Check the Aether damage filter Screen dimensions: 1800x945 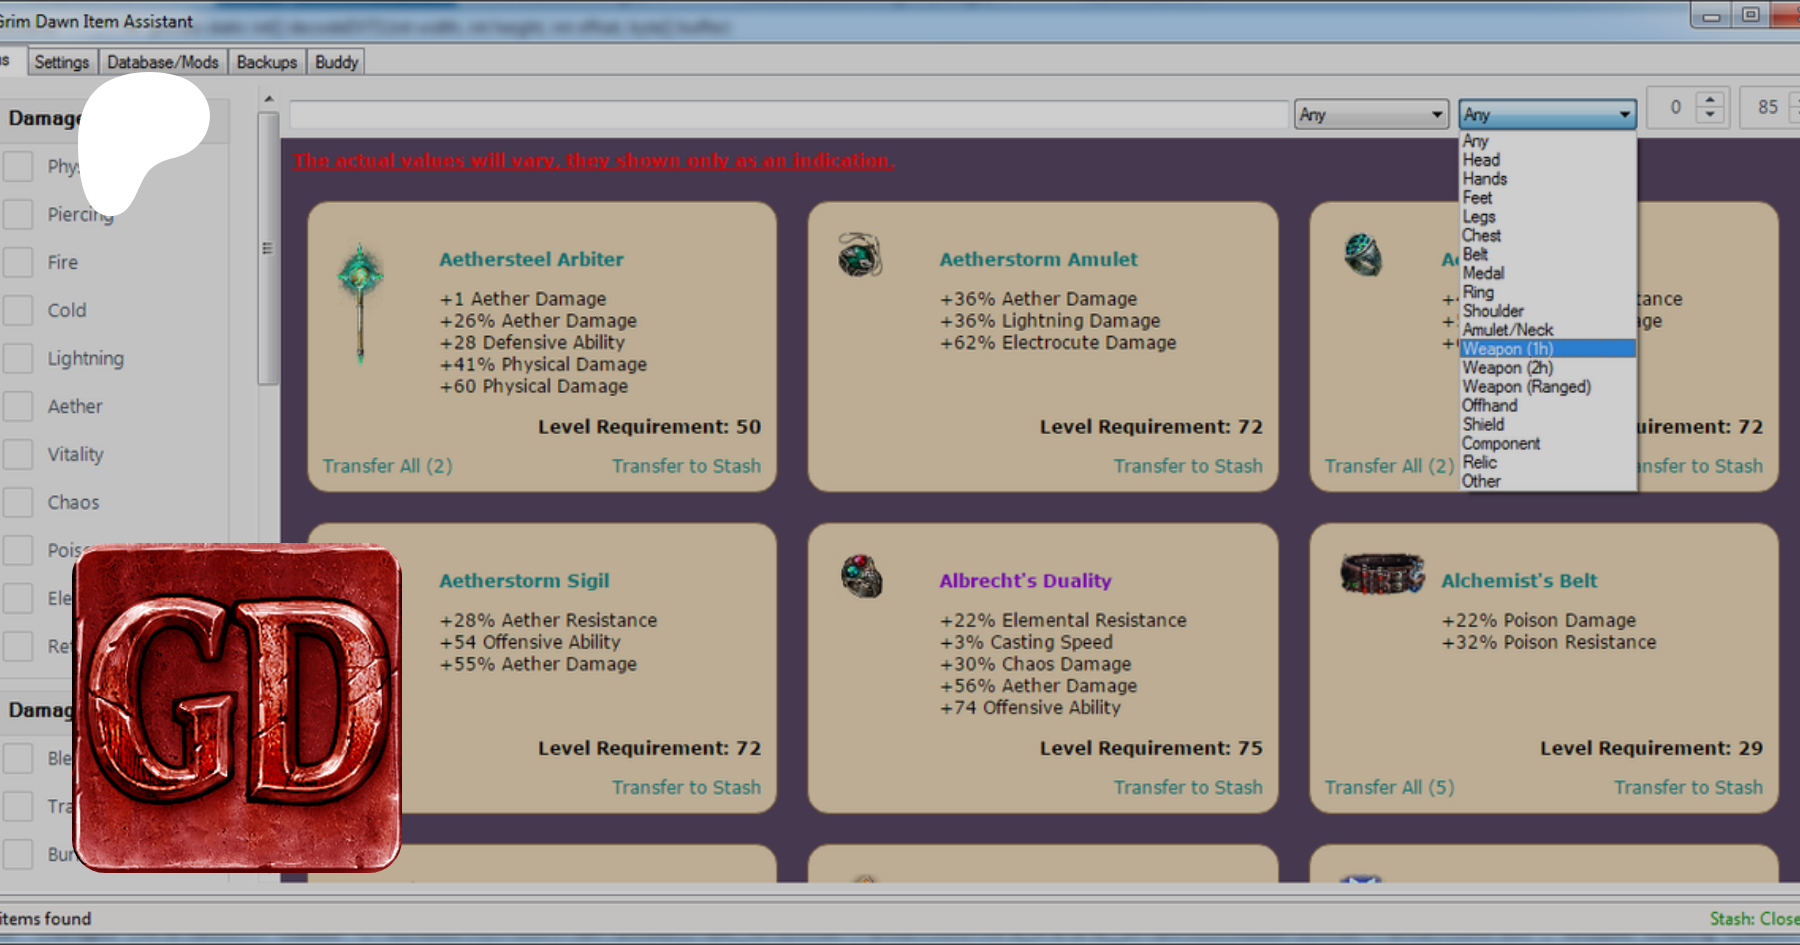click(x=18, y=407)
